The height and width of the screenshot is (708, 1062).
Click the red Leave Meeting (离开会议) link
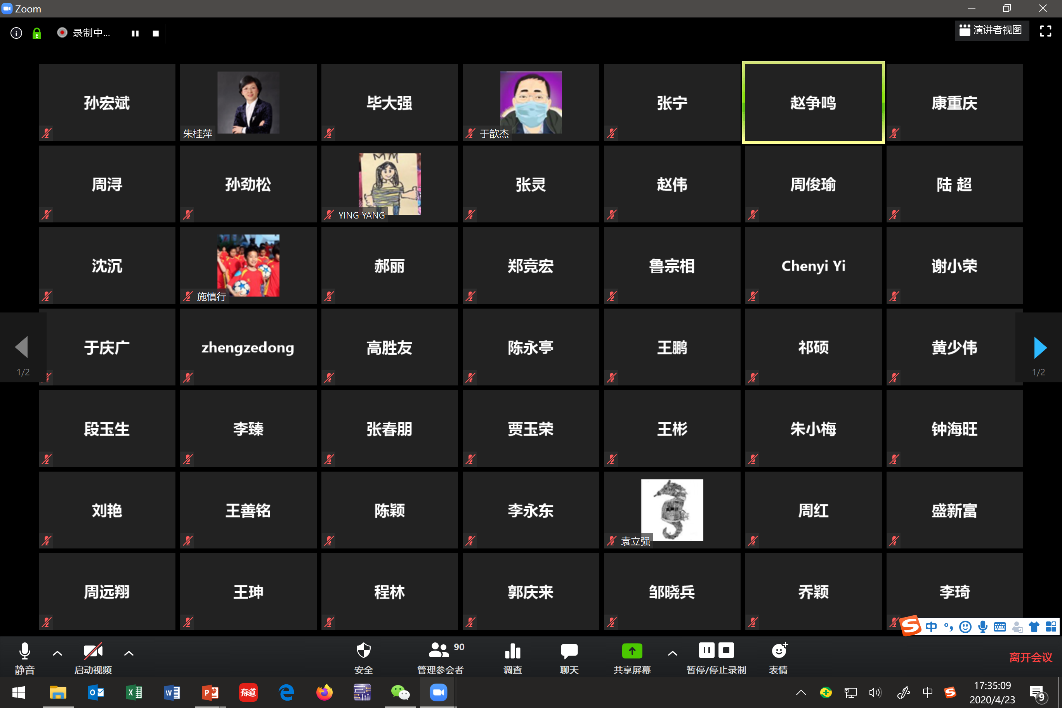[1030, 657]
